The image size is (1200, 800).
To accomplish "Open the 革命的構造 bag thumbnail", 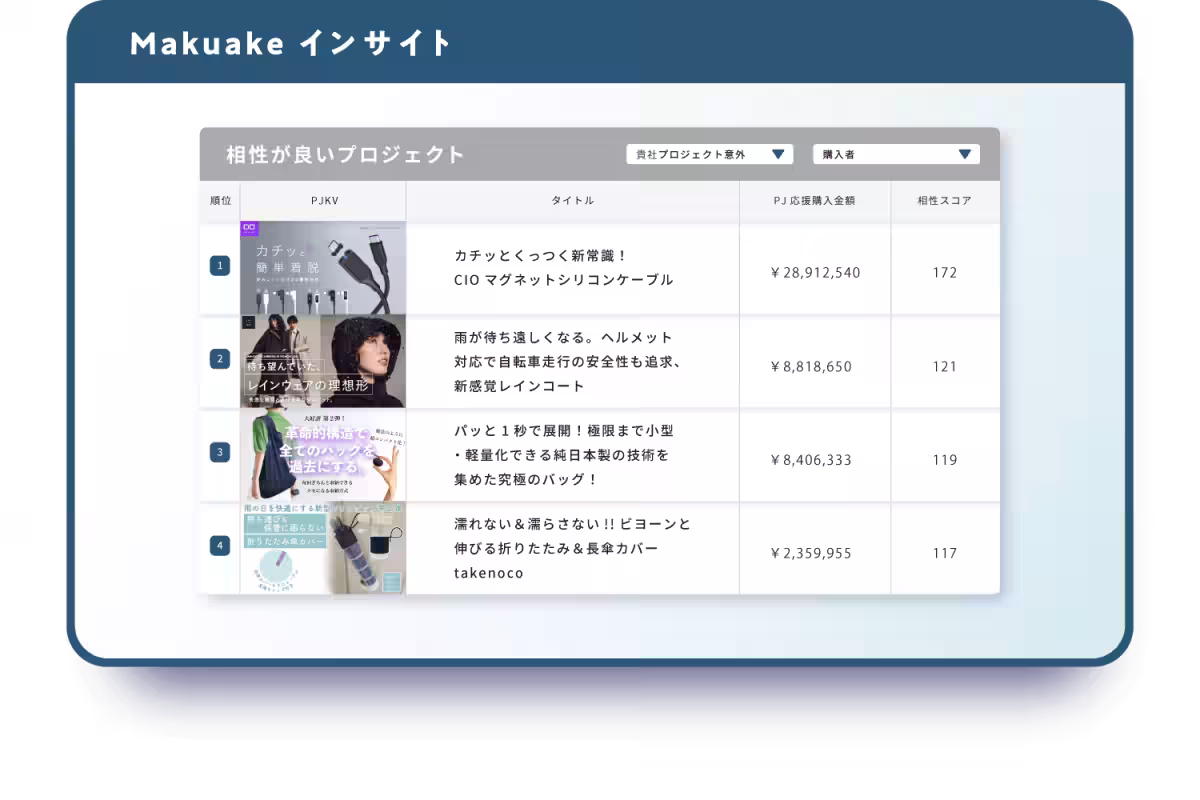I will click(x=323, y=455).
